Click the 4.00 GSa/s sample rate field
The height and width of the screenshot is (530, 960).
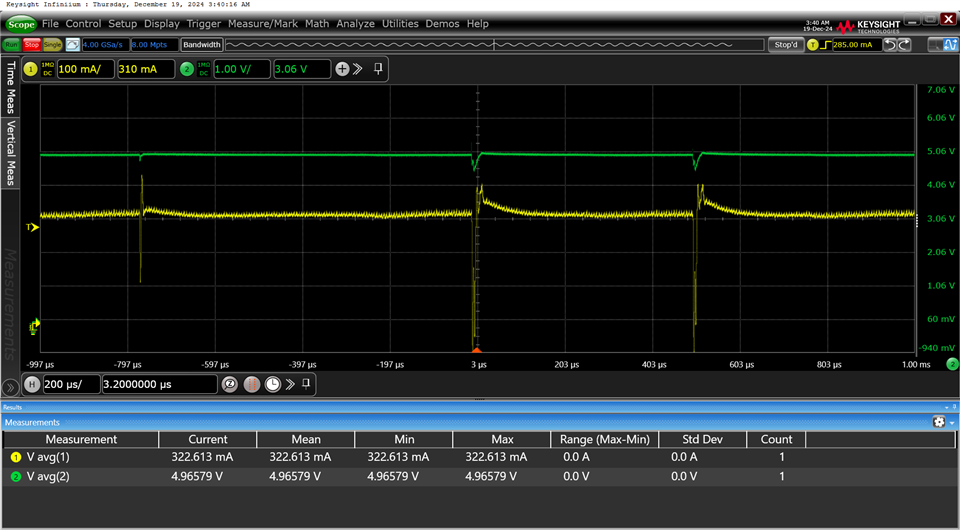[x=105, y=45]
